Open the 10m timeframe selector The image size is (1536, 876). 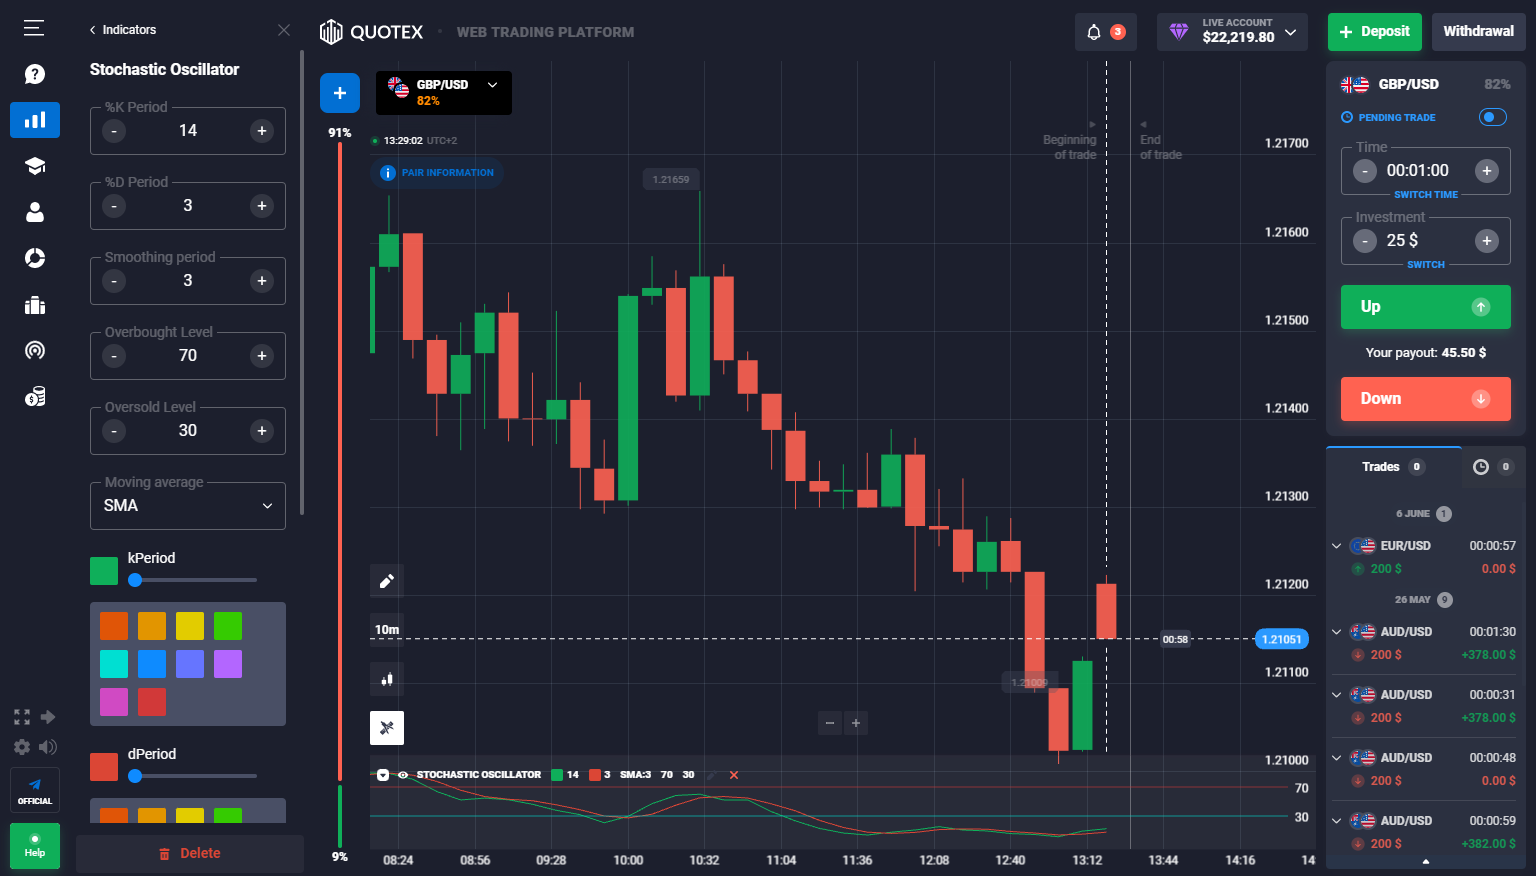(x=387, y=630)
